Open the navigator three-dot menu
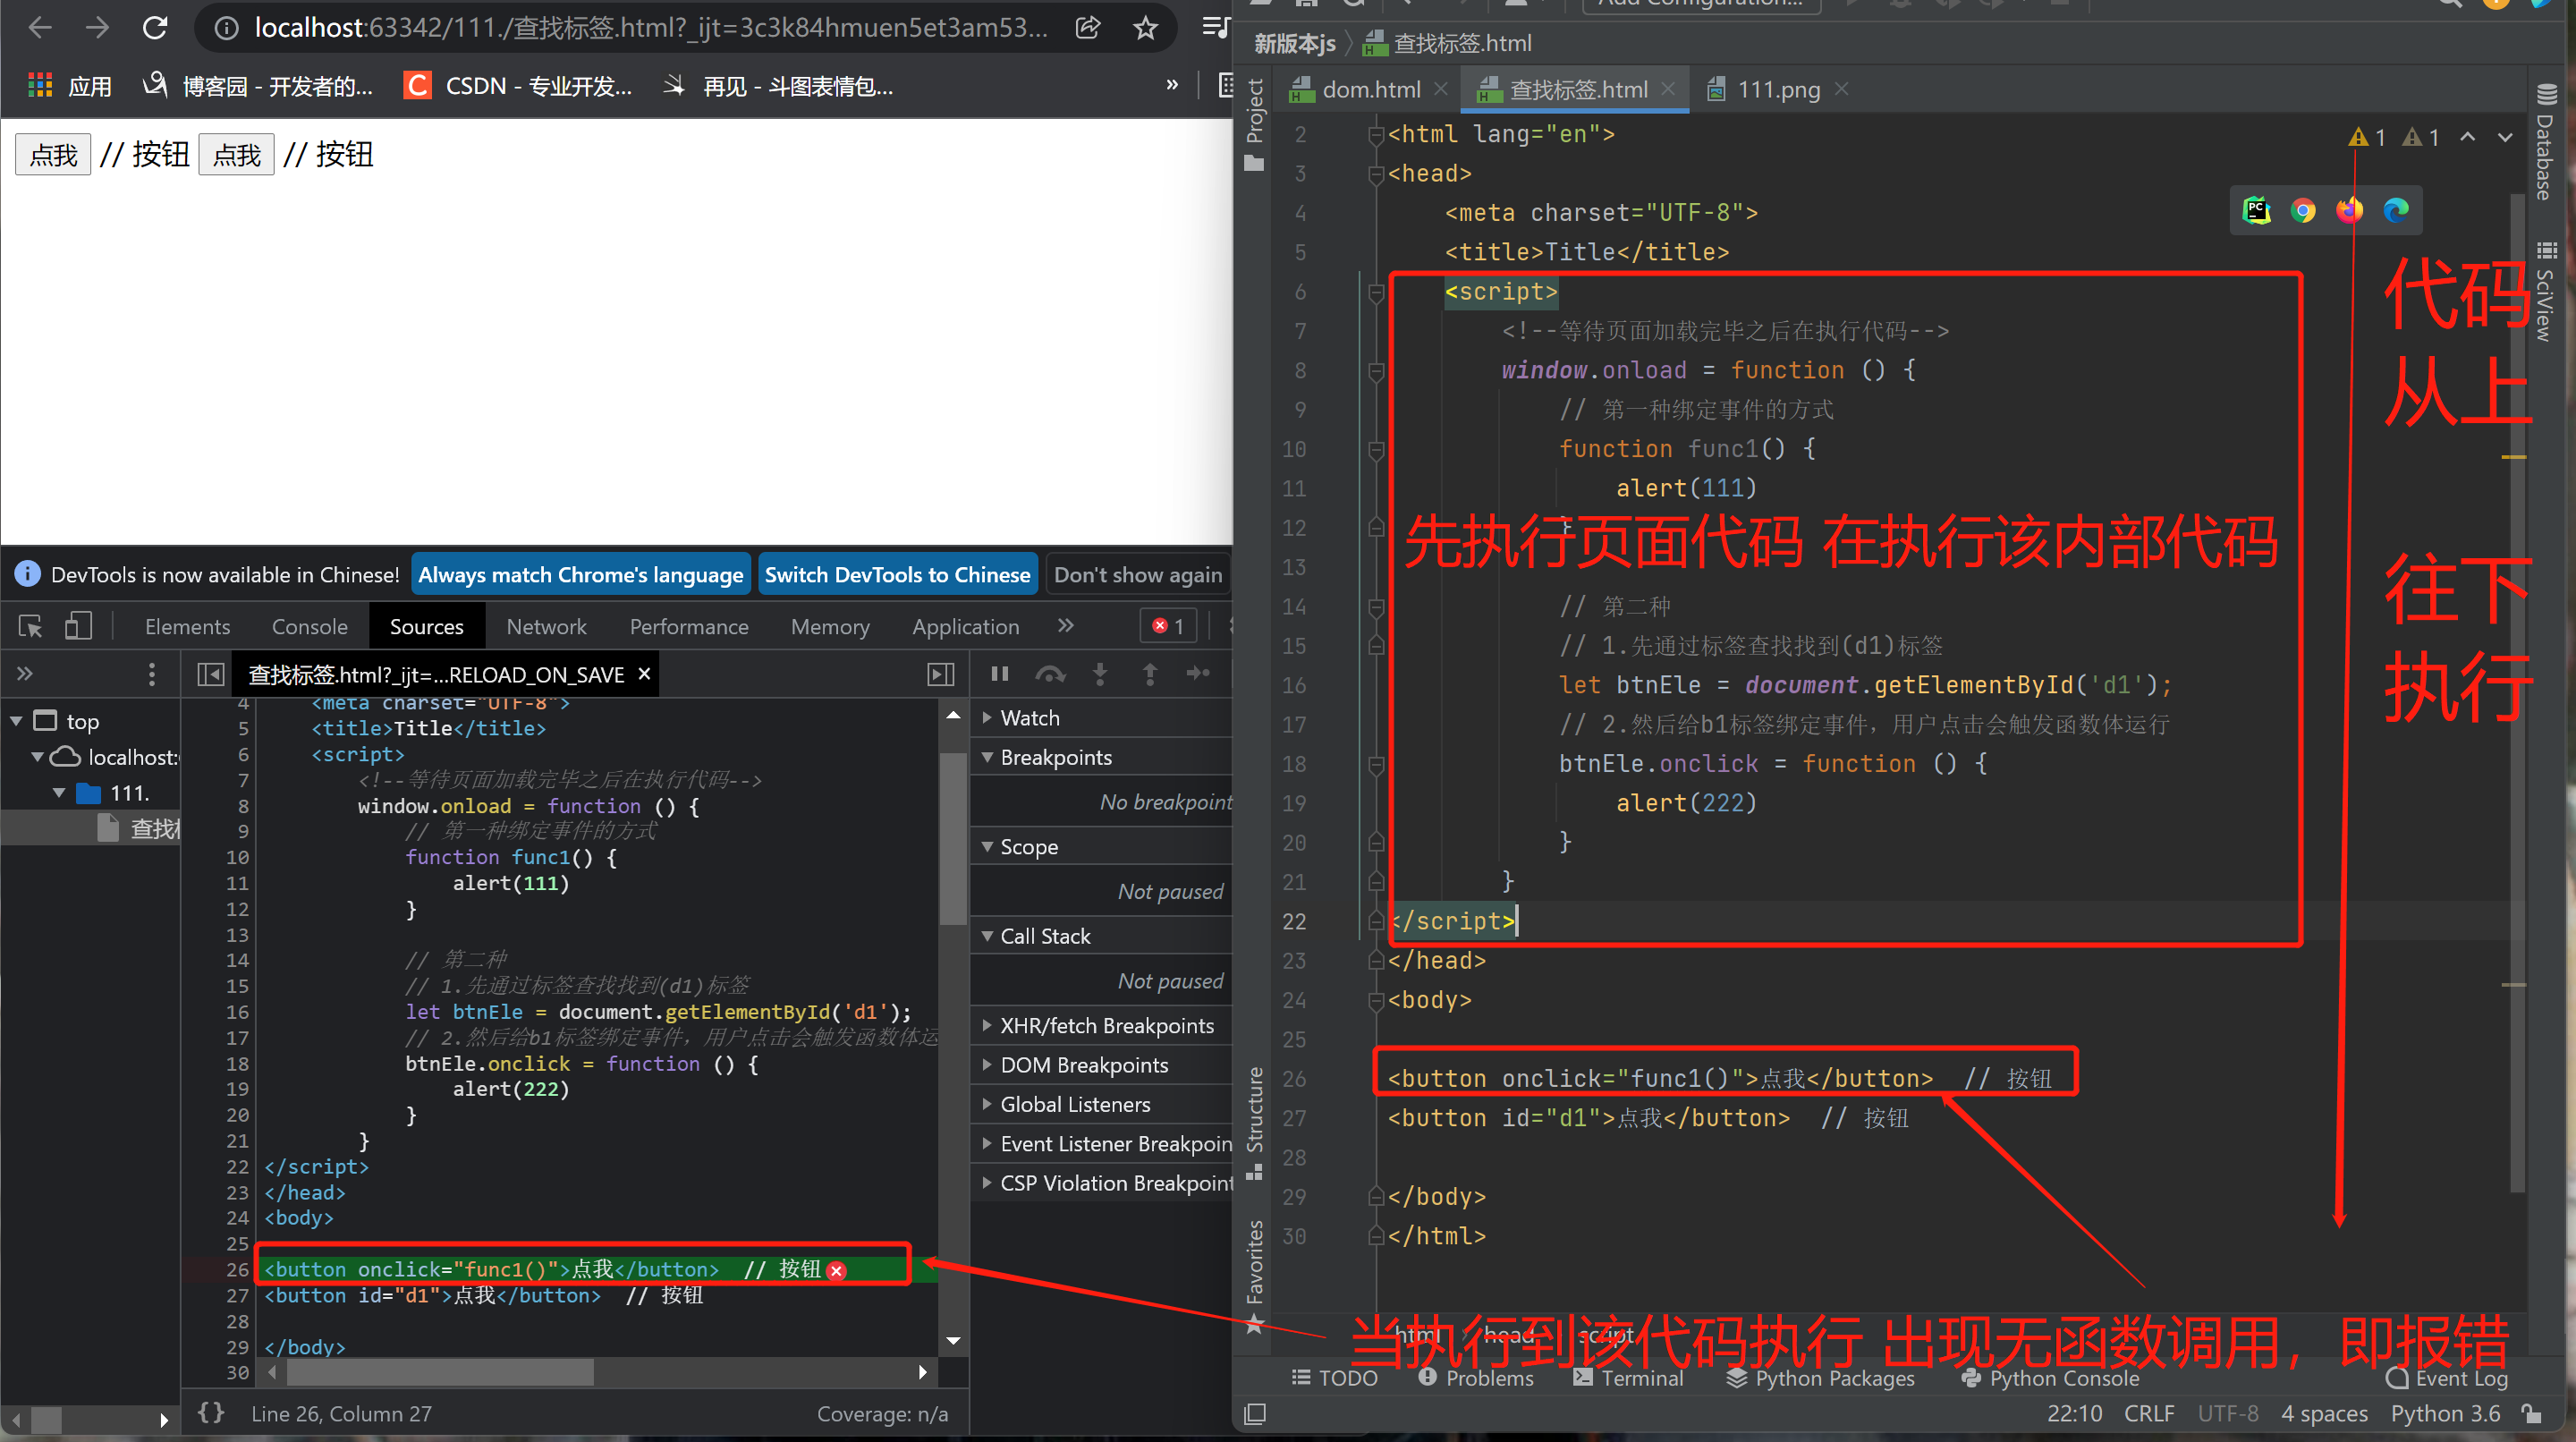2576x1442 pixels. pos(152,673)
